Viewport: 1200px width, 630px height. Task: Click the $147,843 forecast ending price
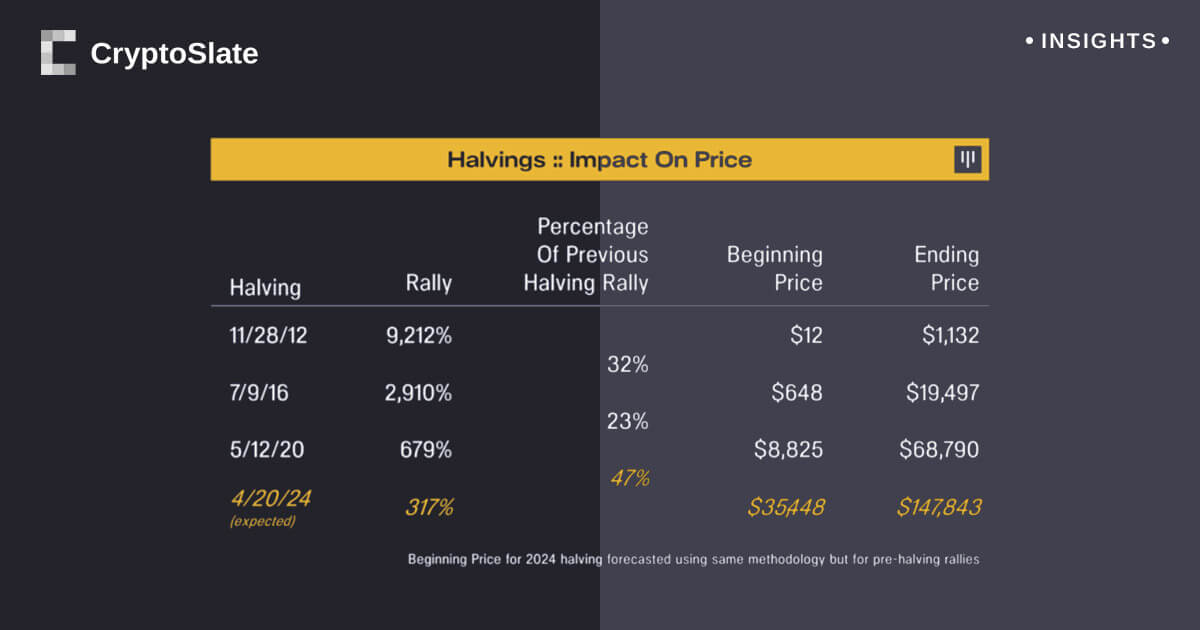(938, 507)
